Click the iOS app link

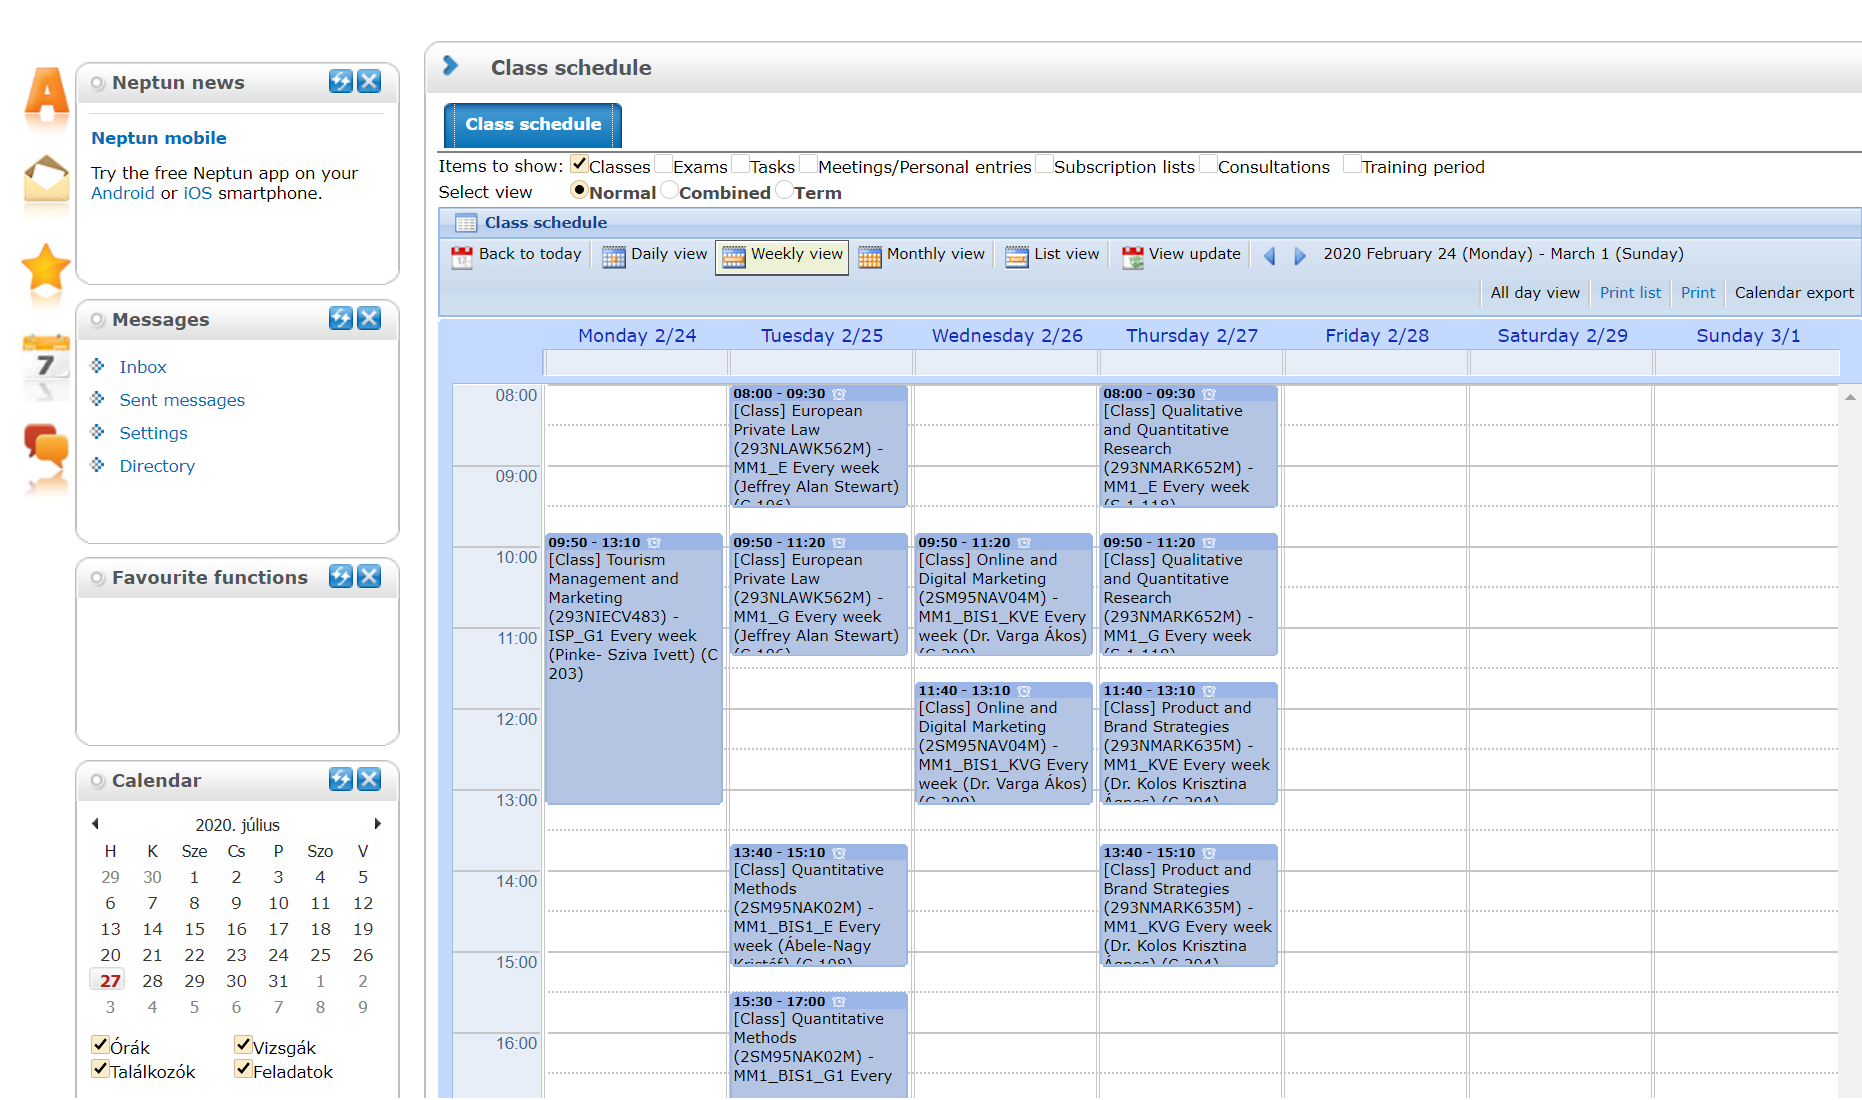(x=197, y=193)
